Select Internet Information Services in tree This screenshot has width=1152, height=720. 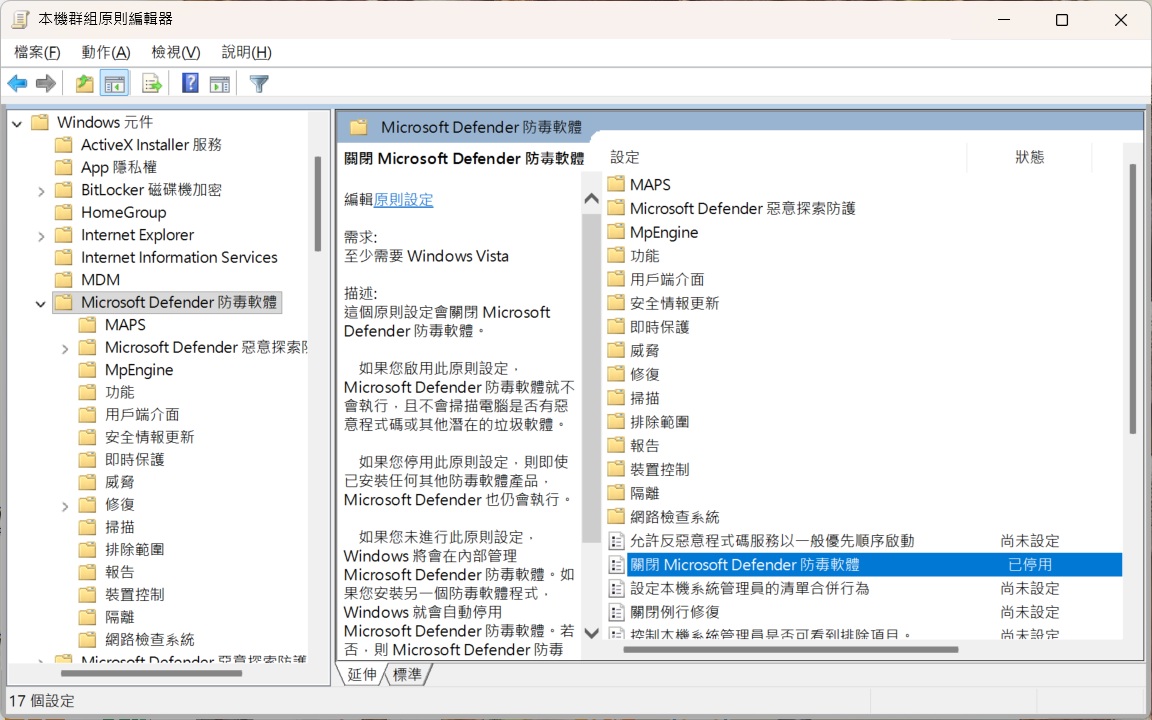[179, 257]
